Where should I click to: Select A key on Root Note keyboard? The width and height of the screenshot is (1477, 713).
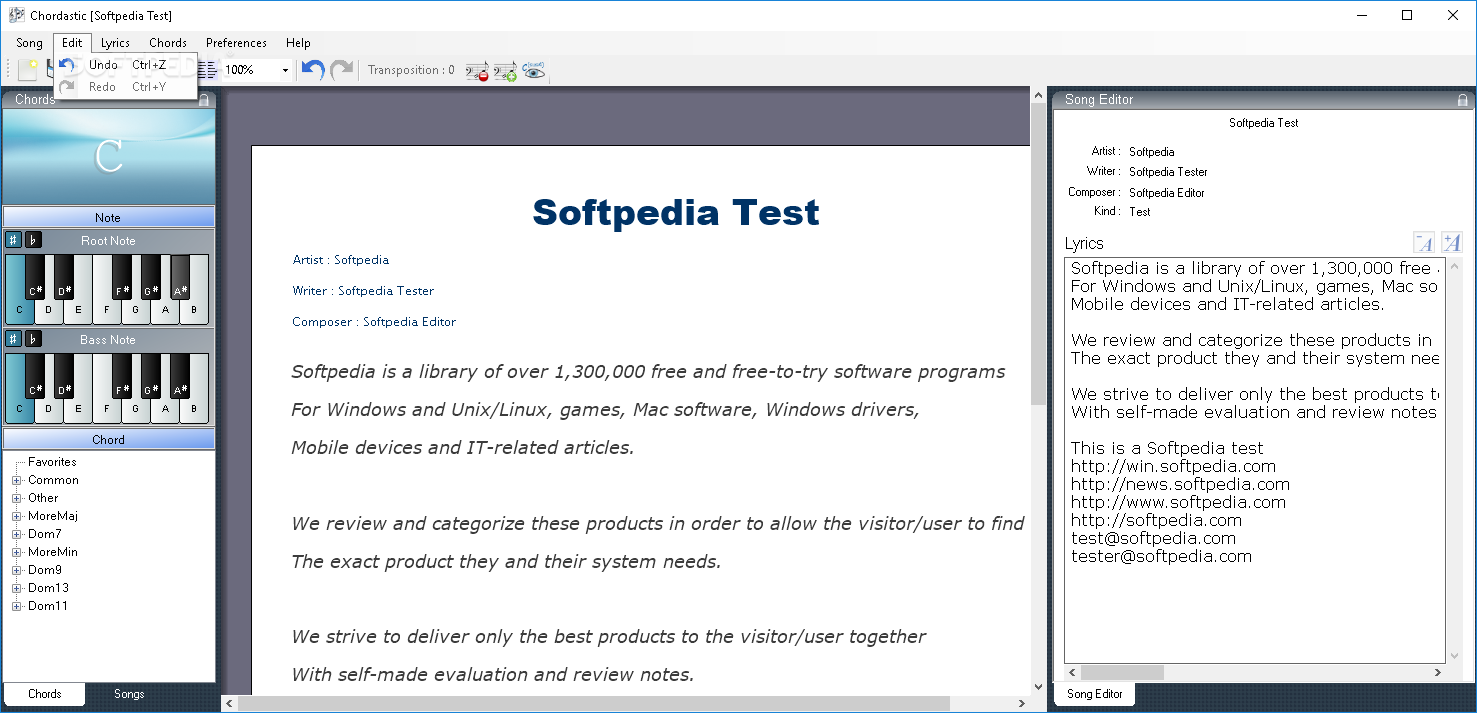(165, 311)
